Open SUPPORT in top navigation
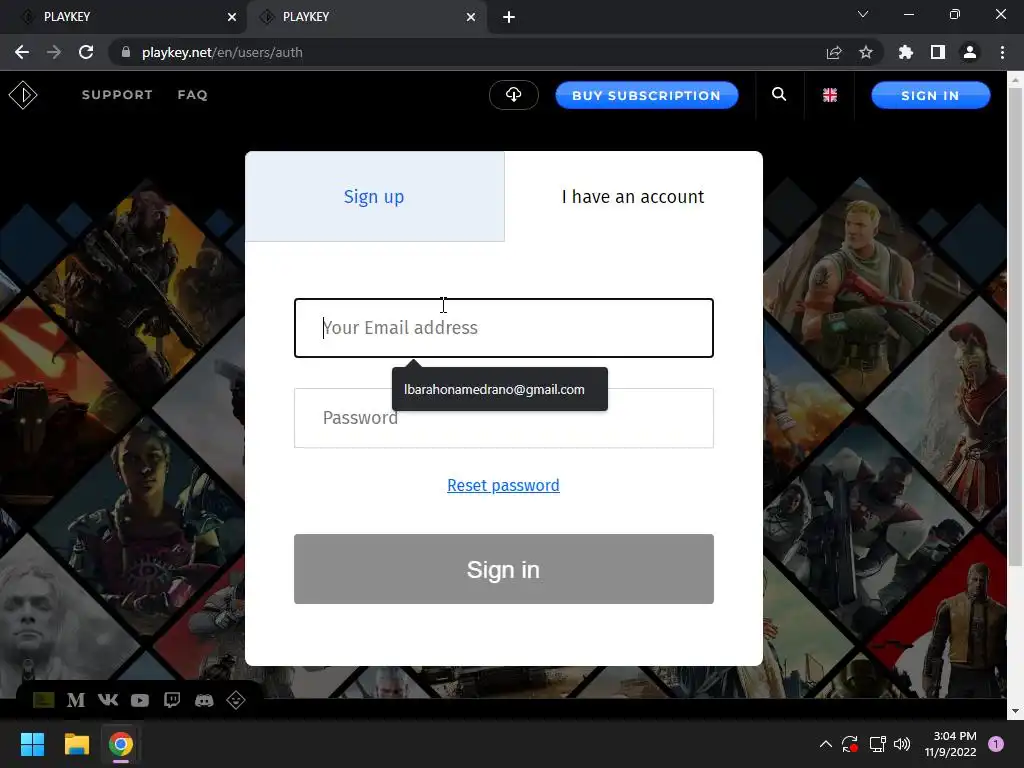The height and width of the screenshot is (768, 1024). (117, 95)
